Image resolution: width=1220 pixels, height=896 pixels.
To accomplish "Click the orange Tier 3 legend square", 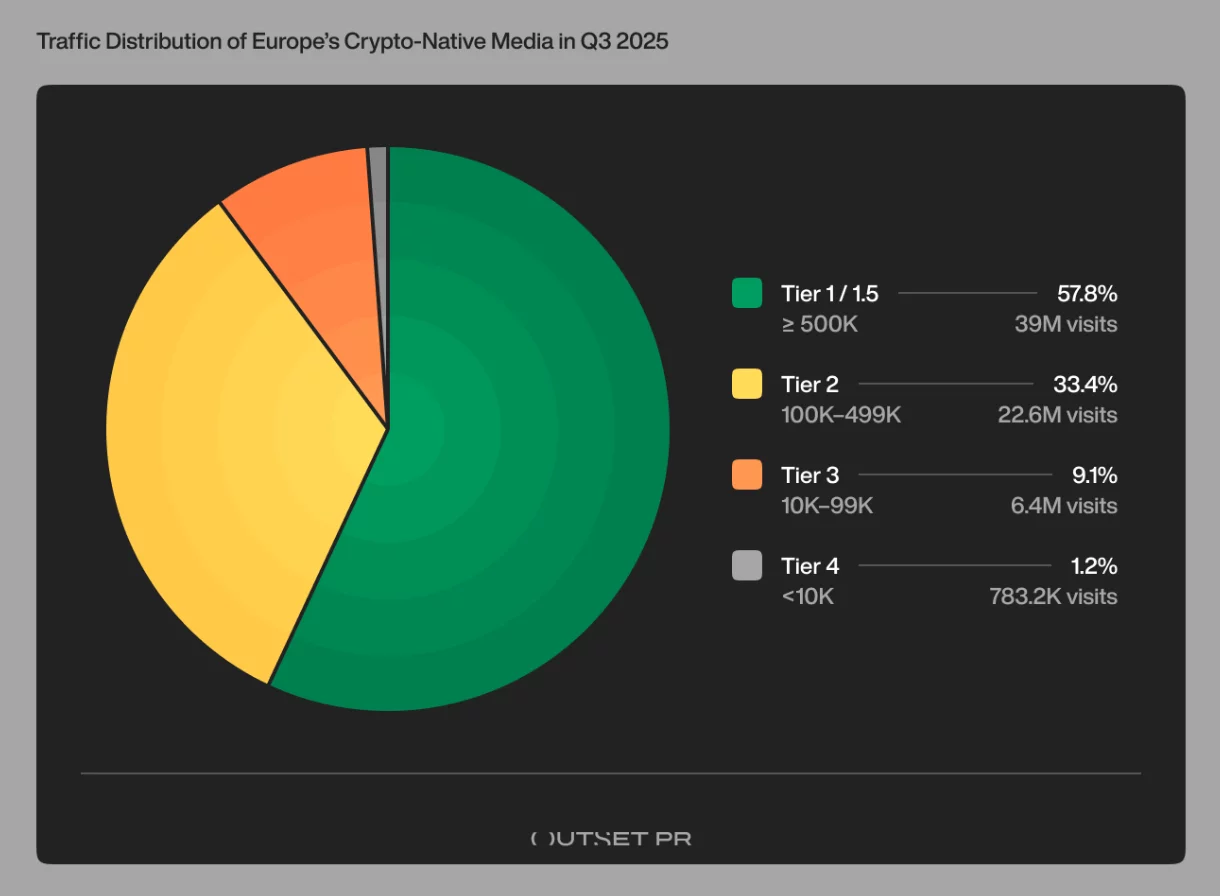I will pos(745,475).
